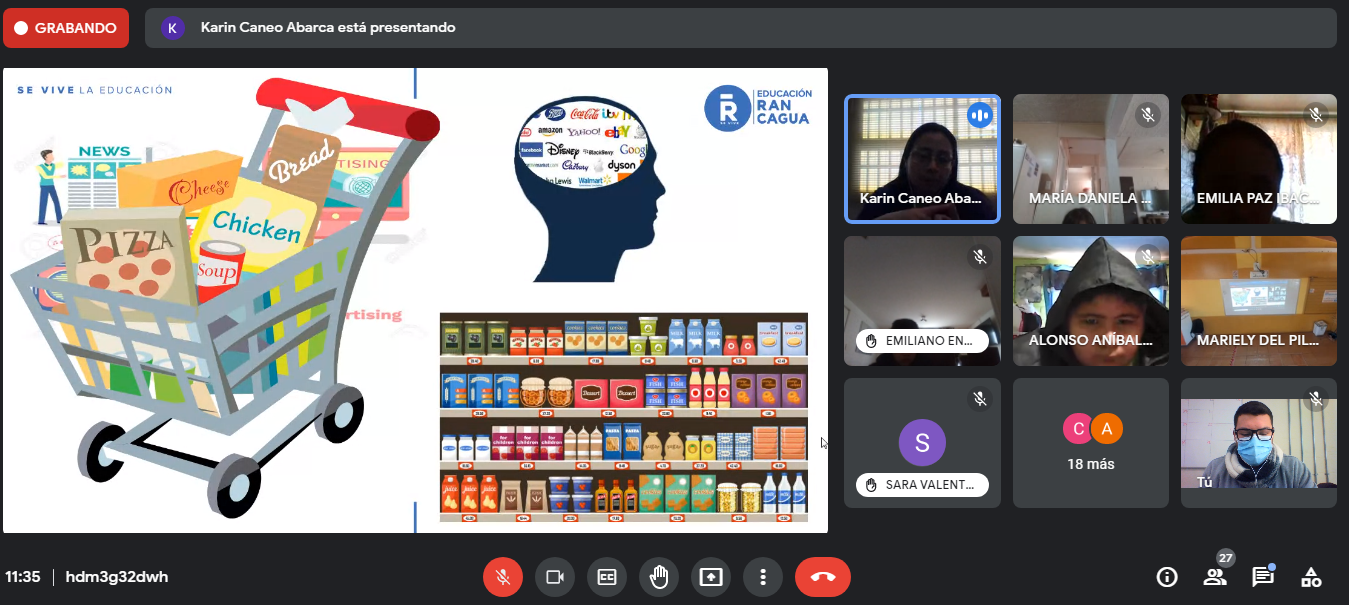Click muted mic icon on ALONSO ANÍBAL tile
This screenshot has height=605, width=1349.
(1148, 257)
